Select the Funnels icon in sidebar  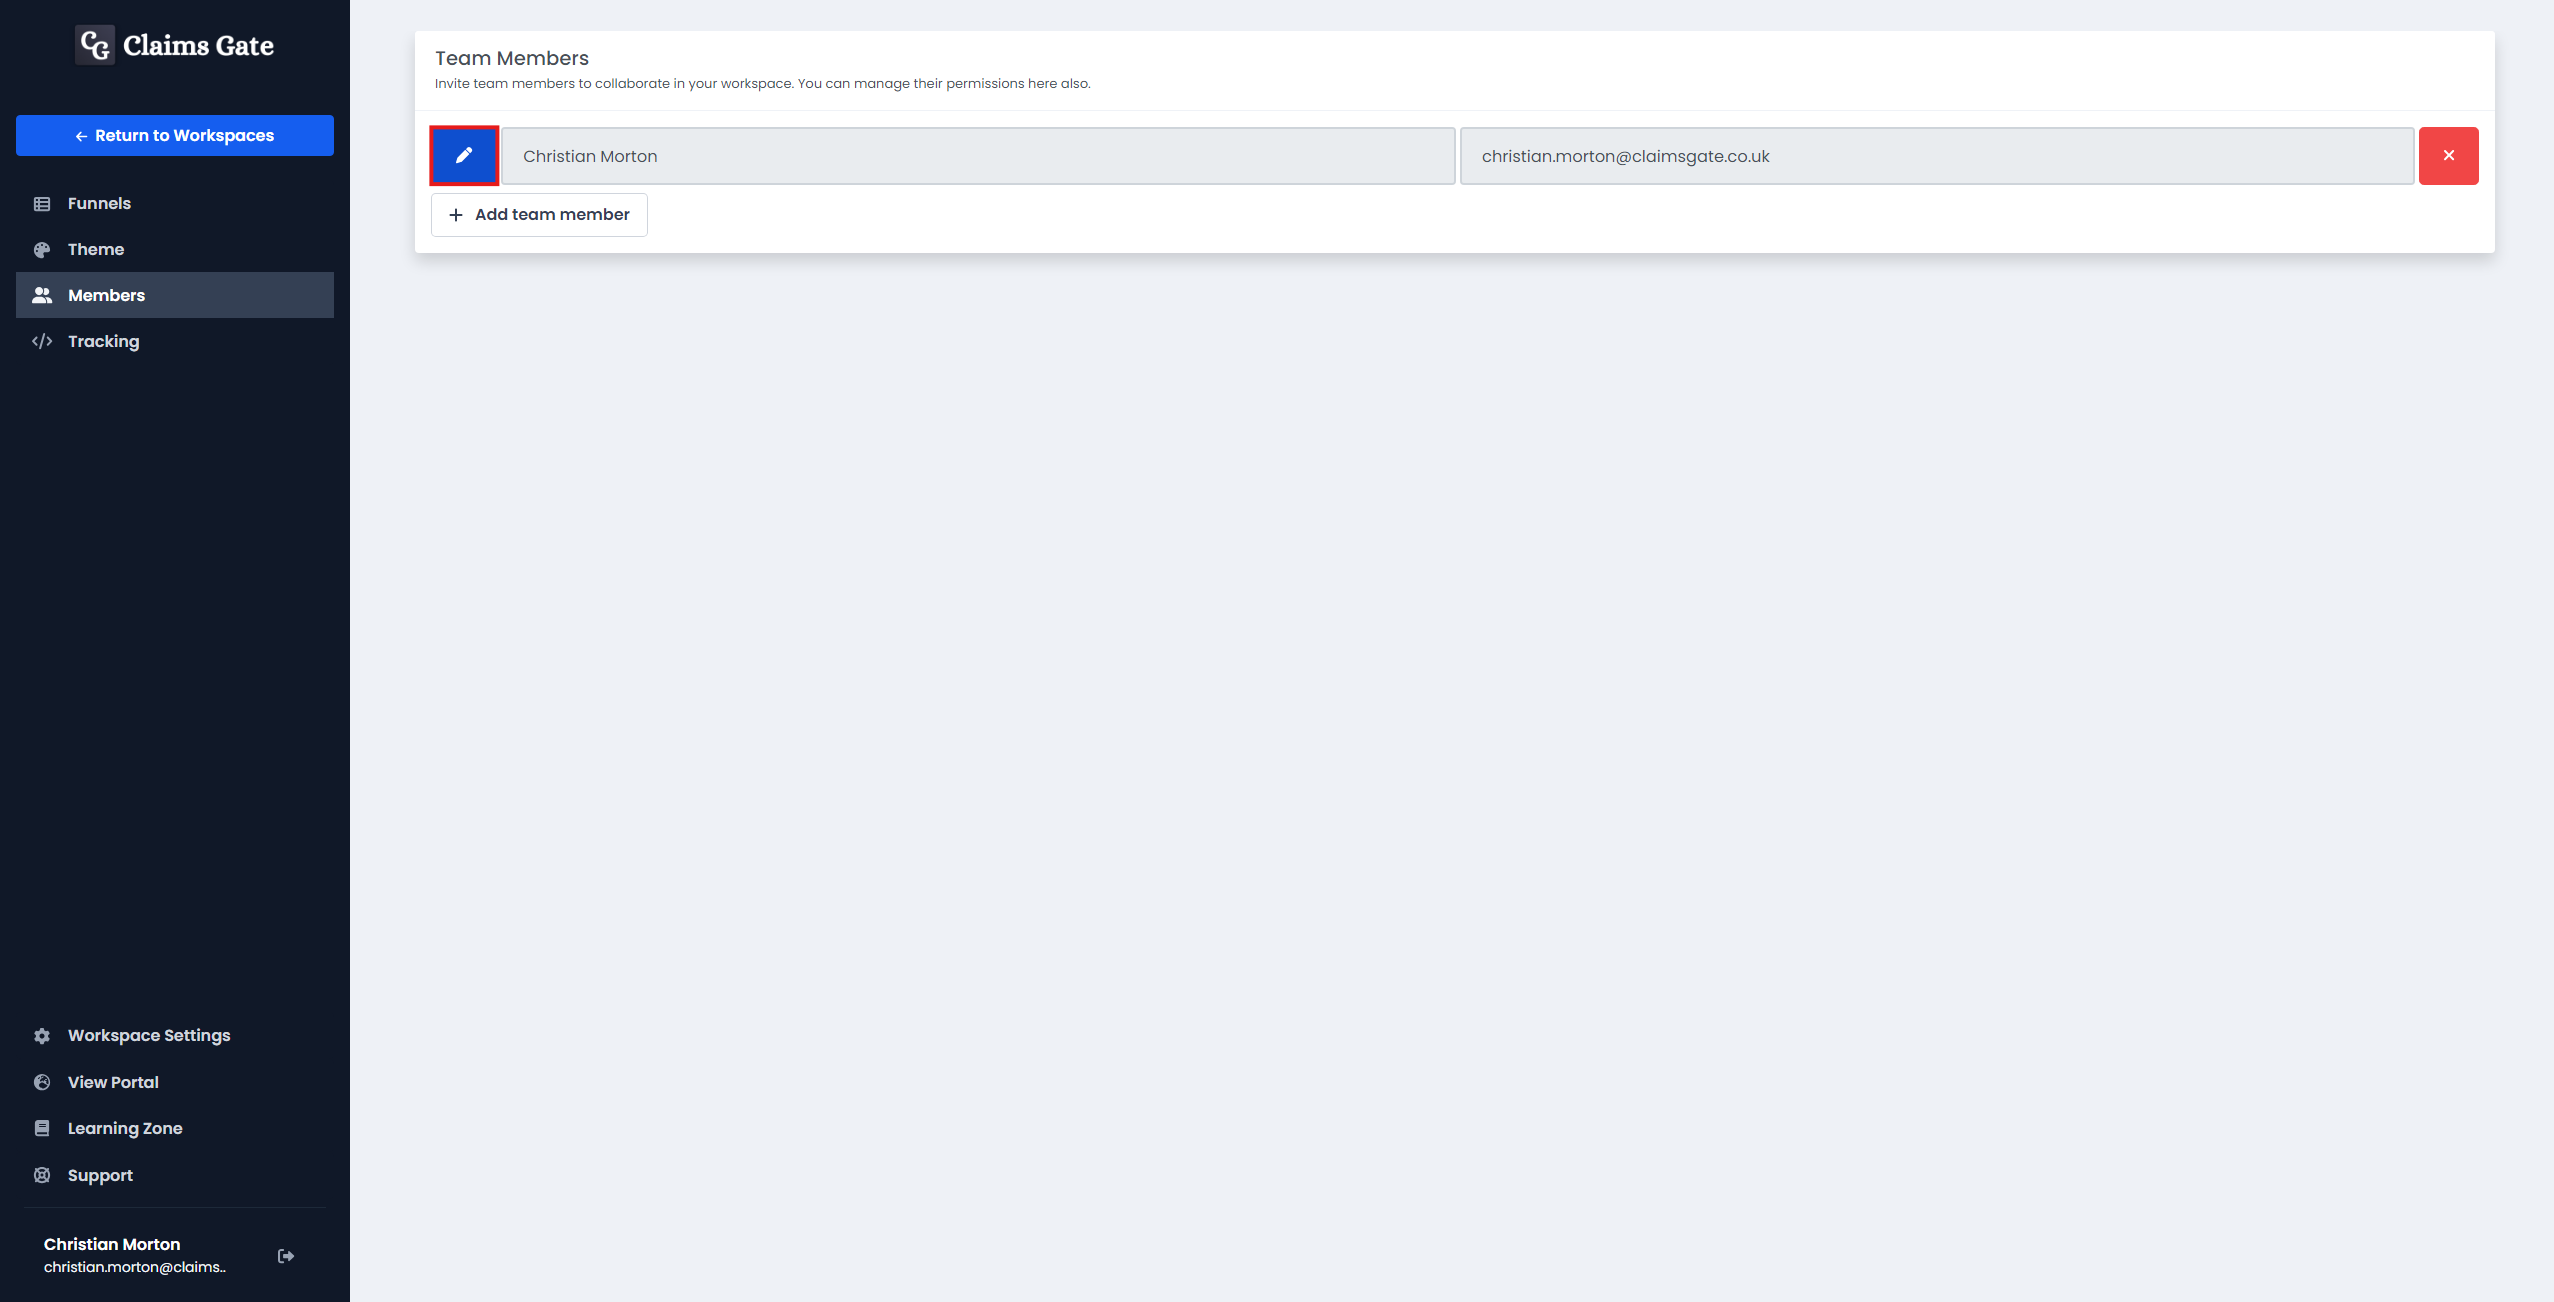40,203
